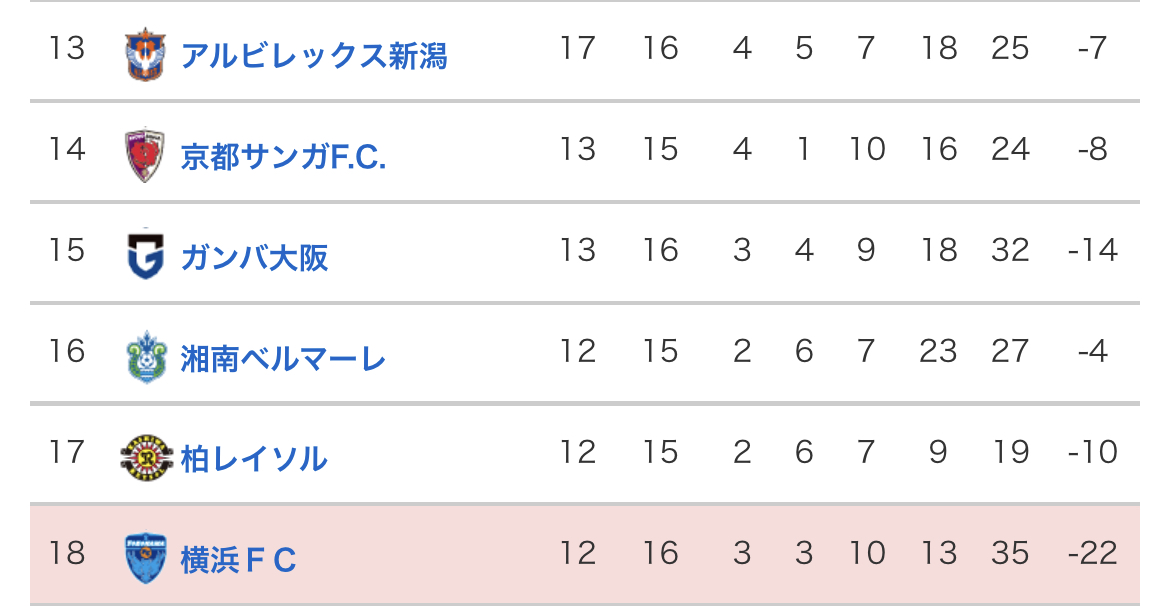1170x613 pixels.
Task: Click the Kyoto Sanga F.C. crest icon
Action: point(145,156)
